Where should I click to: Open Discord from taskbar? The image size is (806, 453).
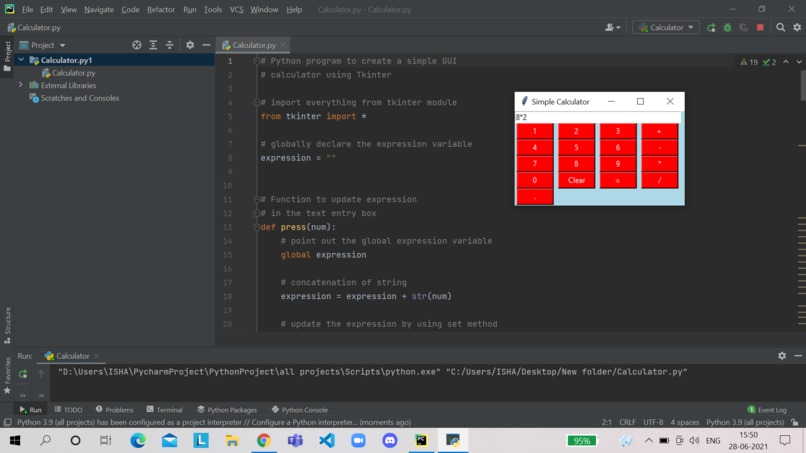click(390, 441)
